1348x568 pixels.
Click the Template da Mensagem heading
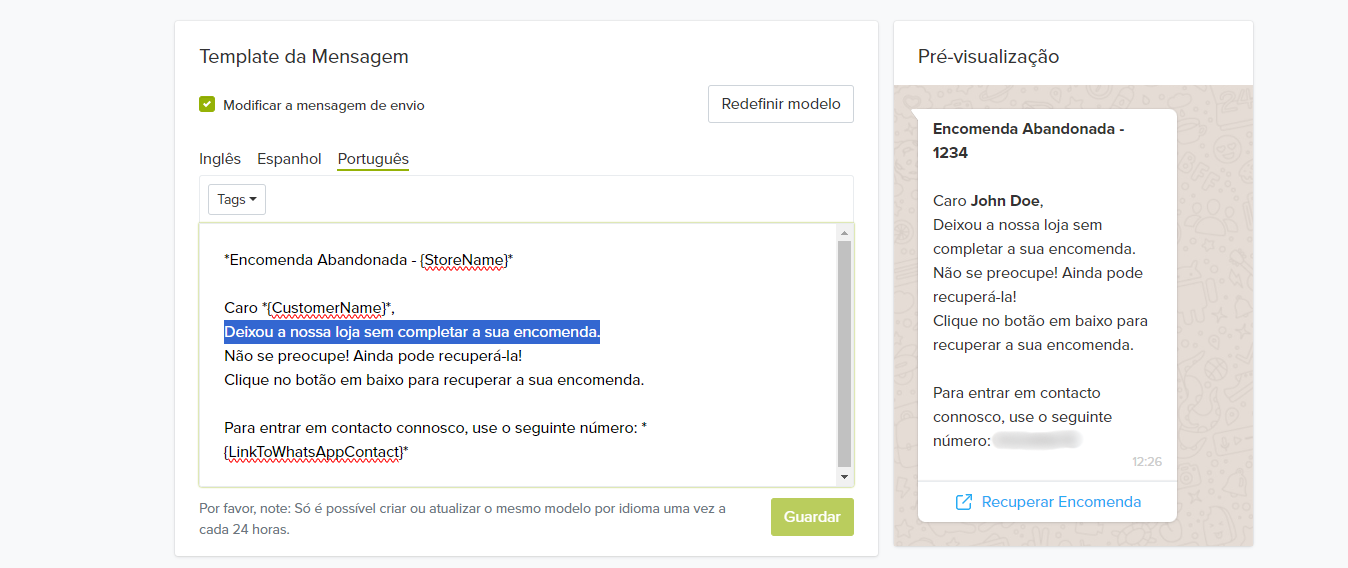pyautogui.click(x=304, y=56)
